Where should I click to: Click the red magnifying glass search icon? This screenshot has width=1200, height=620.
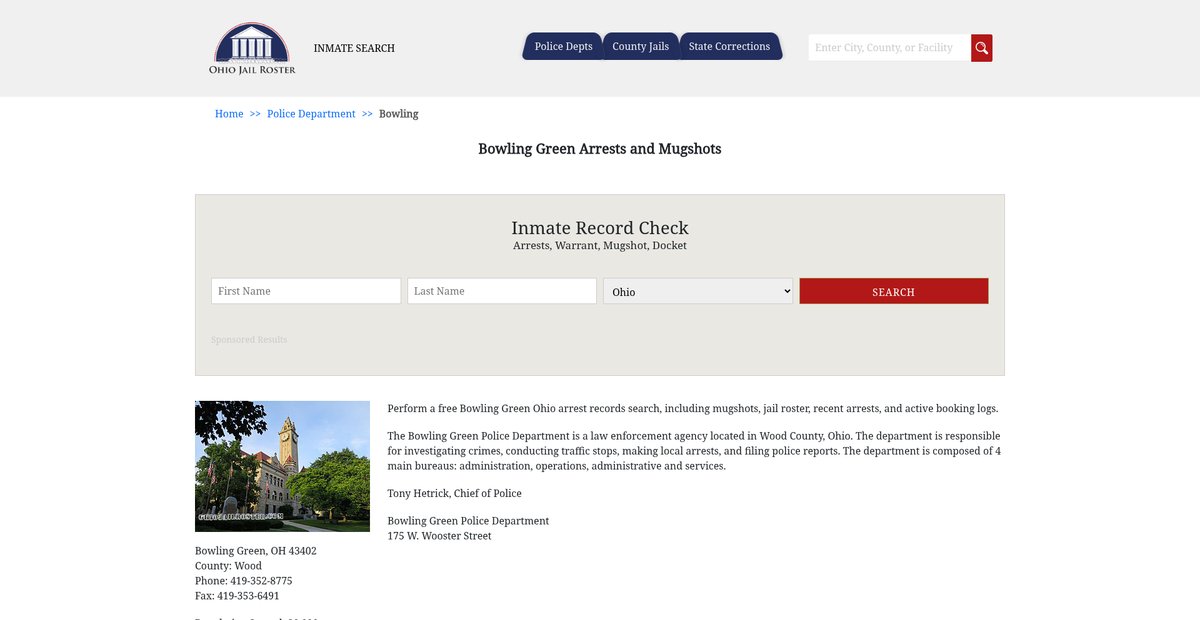click(x=981, y=48)
